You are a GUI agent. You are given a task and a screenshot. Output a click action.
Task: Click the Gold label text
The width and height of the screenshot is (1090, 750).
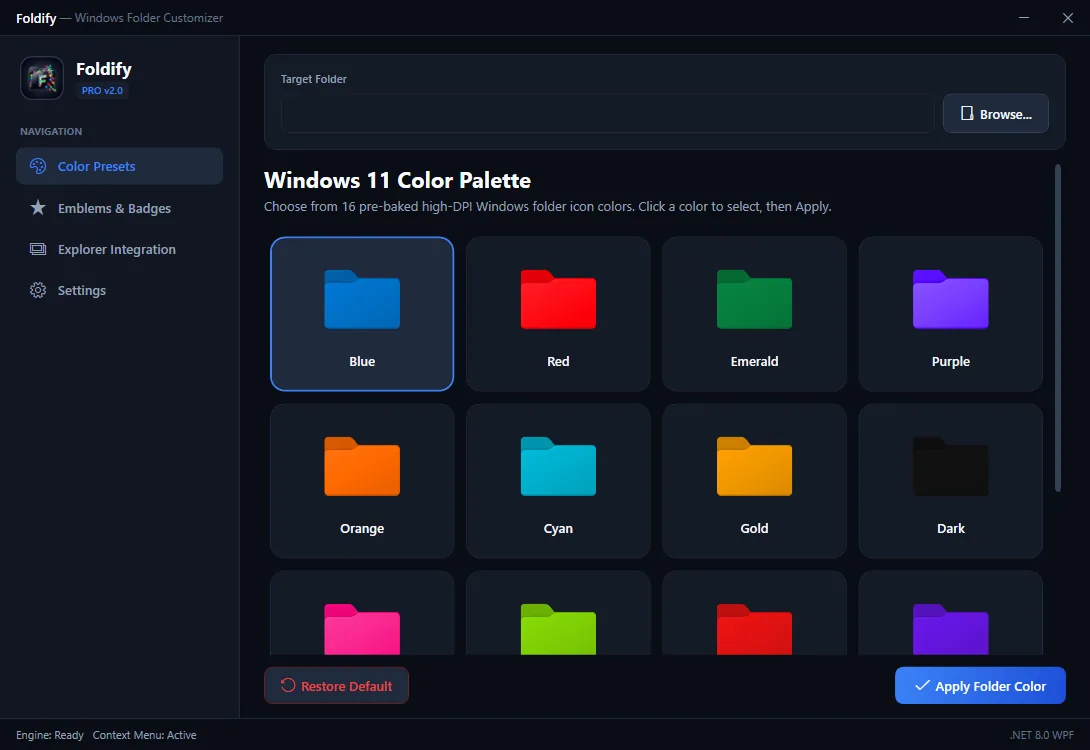pyautogui.click(x=754, y=528)
